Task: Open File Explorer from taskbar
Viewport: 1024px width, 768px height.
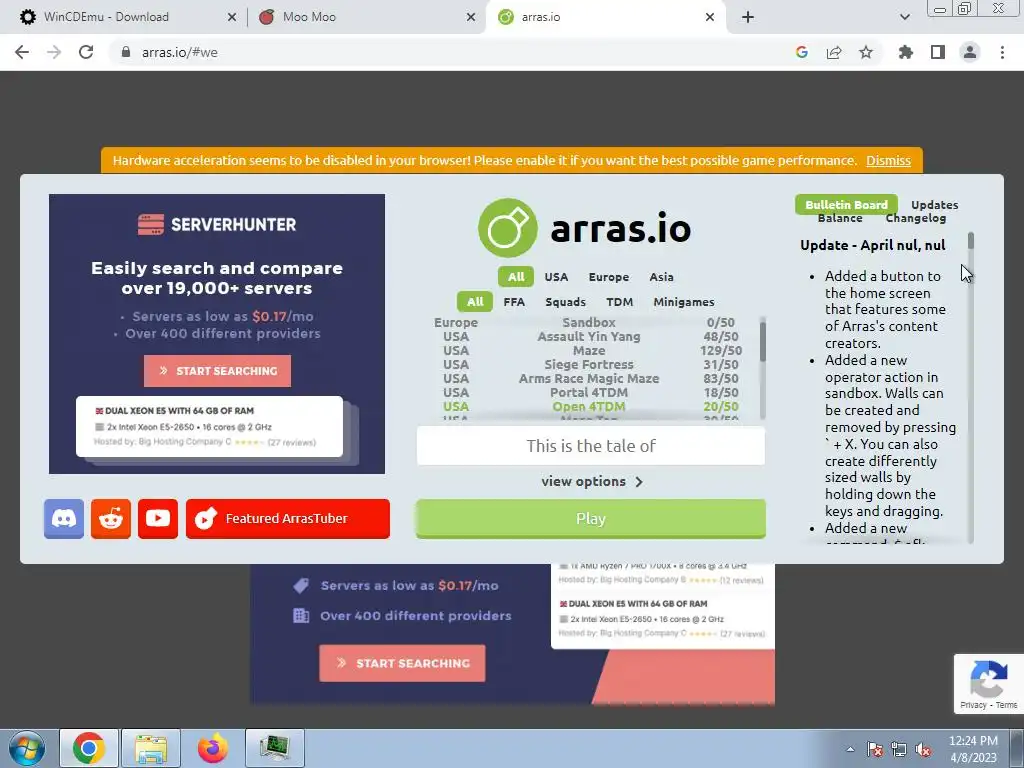Action: 151,748
